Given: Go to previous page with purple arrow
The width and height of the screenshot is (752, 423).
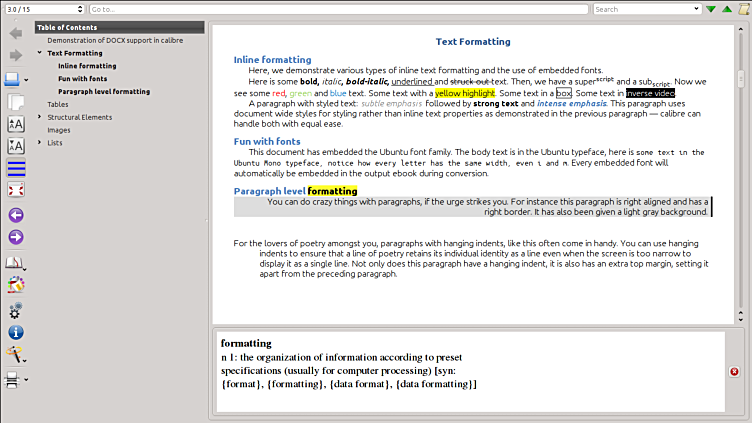Looking at the screenshot, I should point(16,214).
